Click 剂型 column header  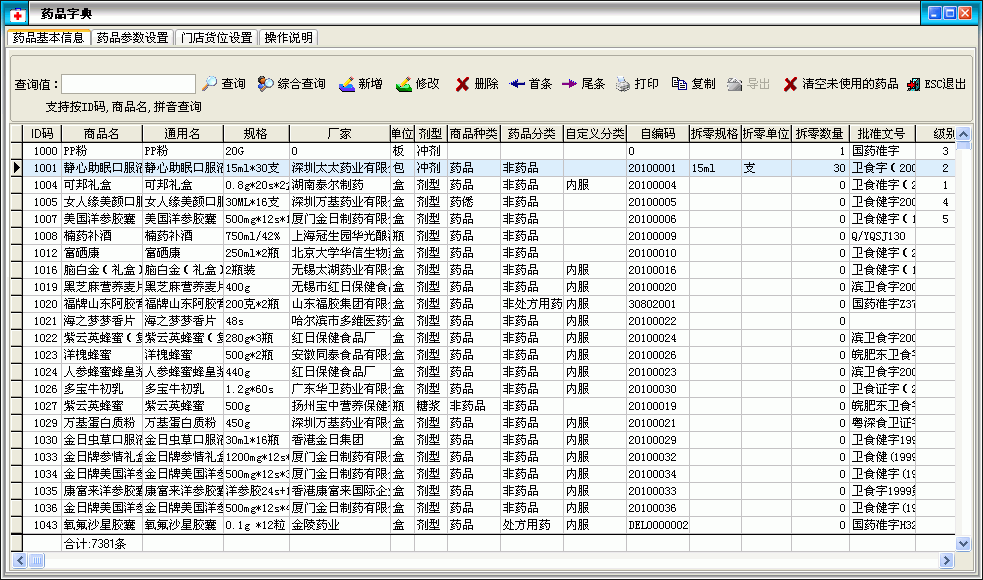tap(430, 134)
